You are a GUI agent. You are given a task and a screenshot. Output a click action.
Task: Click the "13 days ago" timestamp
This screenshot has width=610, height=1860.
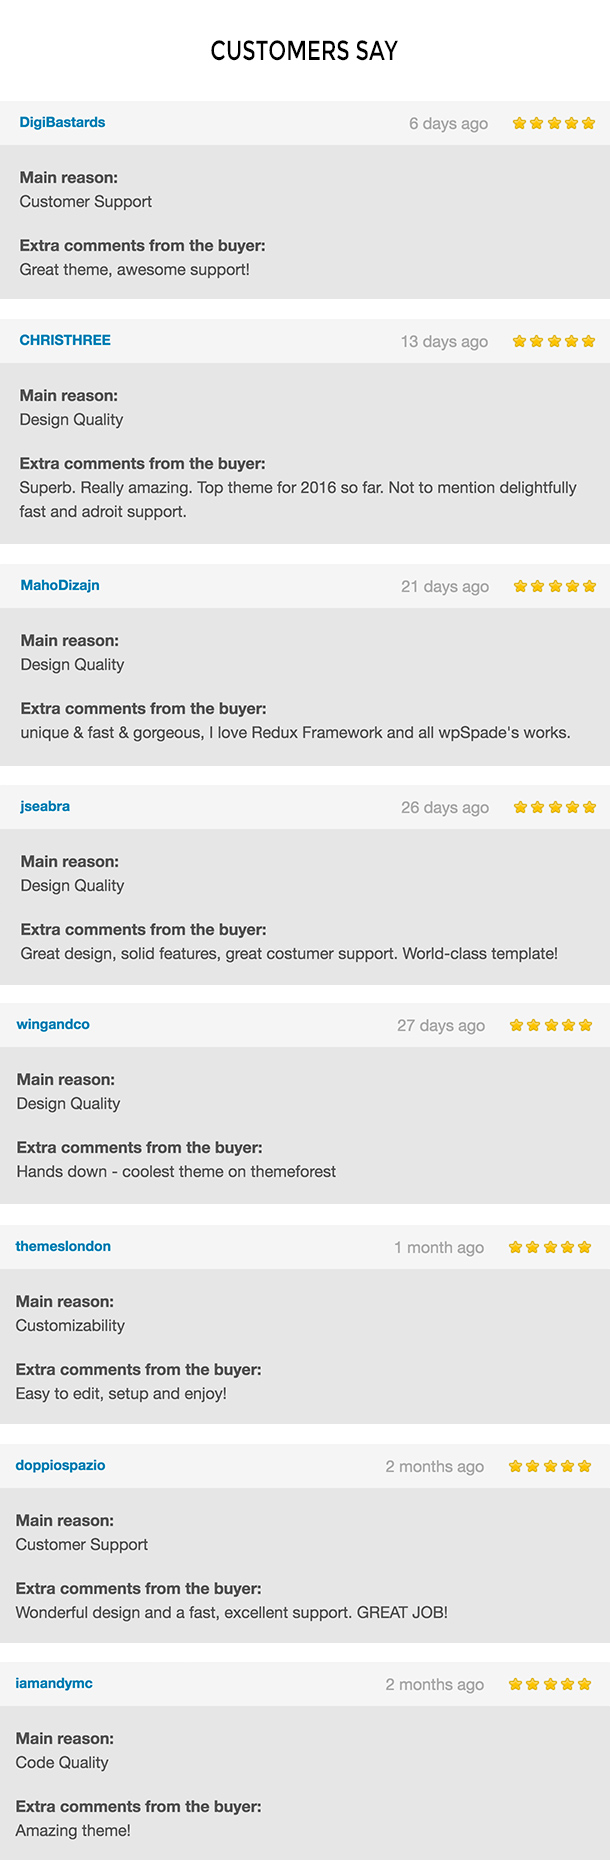click(x=444, y=341)
